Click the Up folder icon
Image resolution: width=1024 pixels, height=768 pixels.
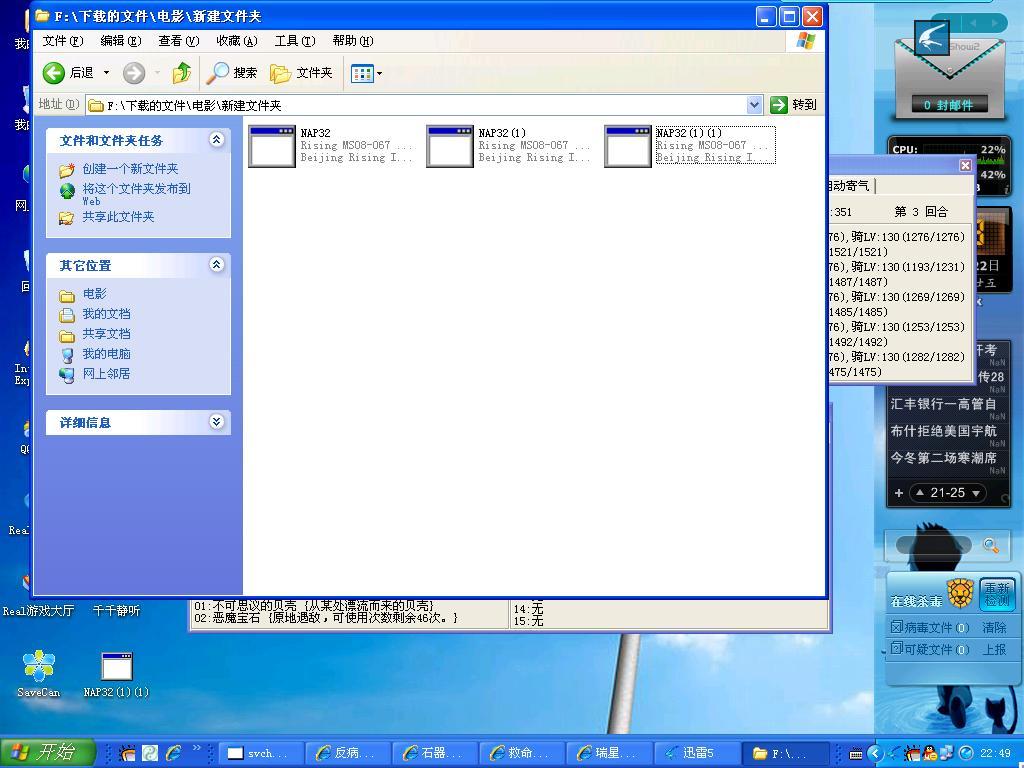tap(181, 73)
